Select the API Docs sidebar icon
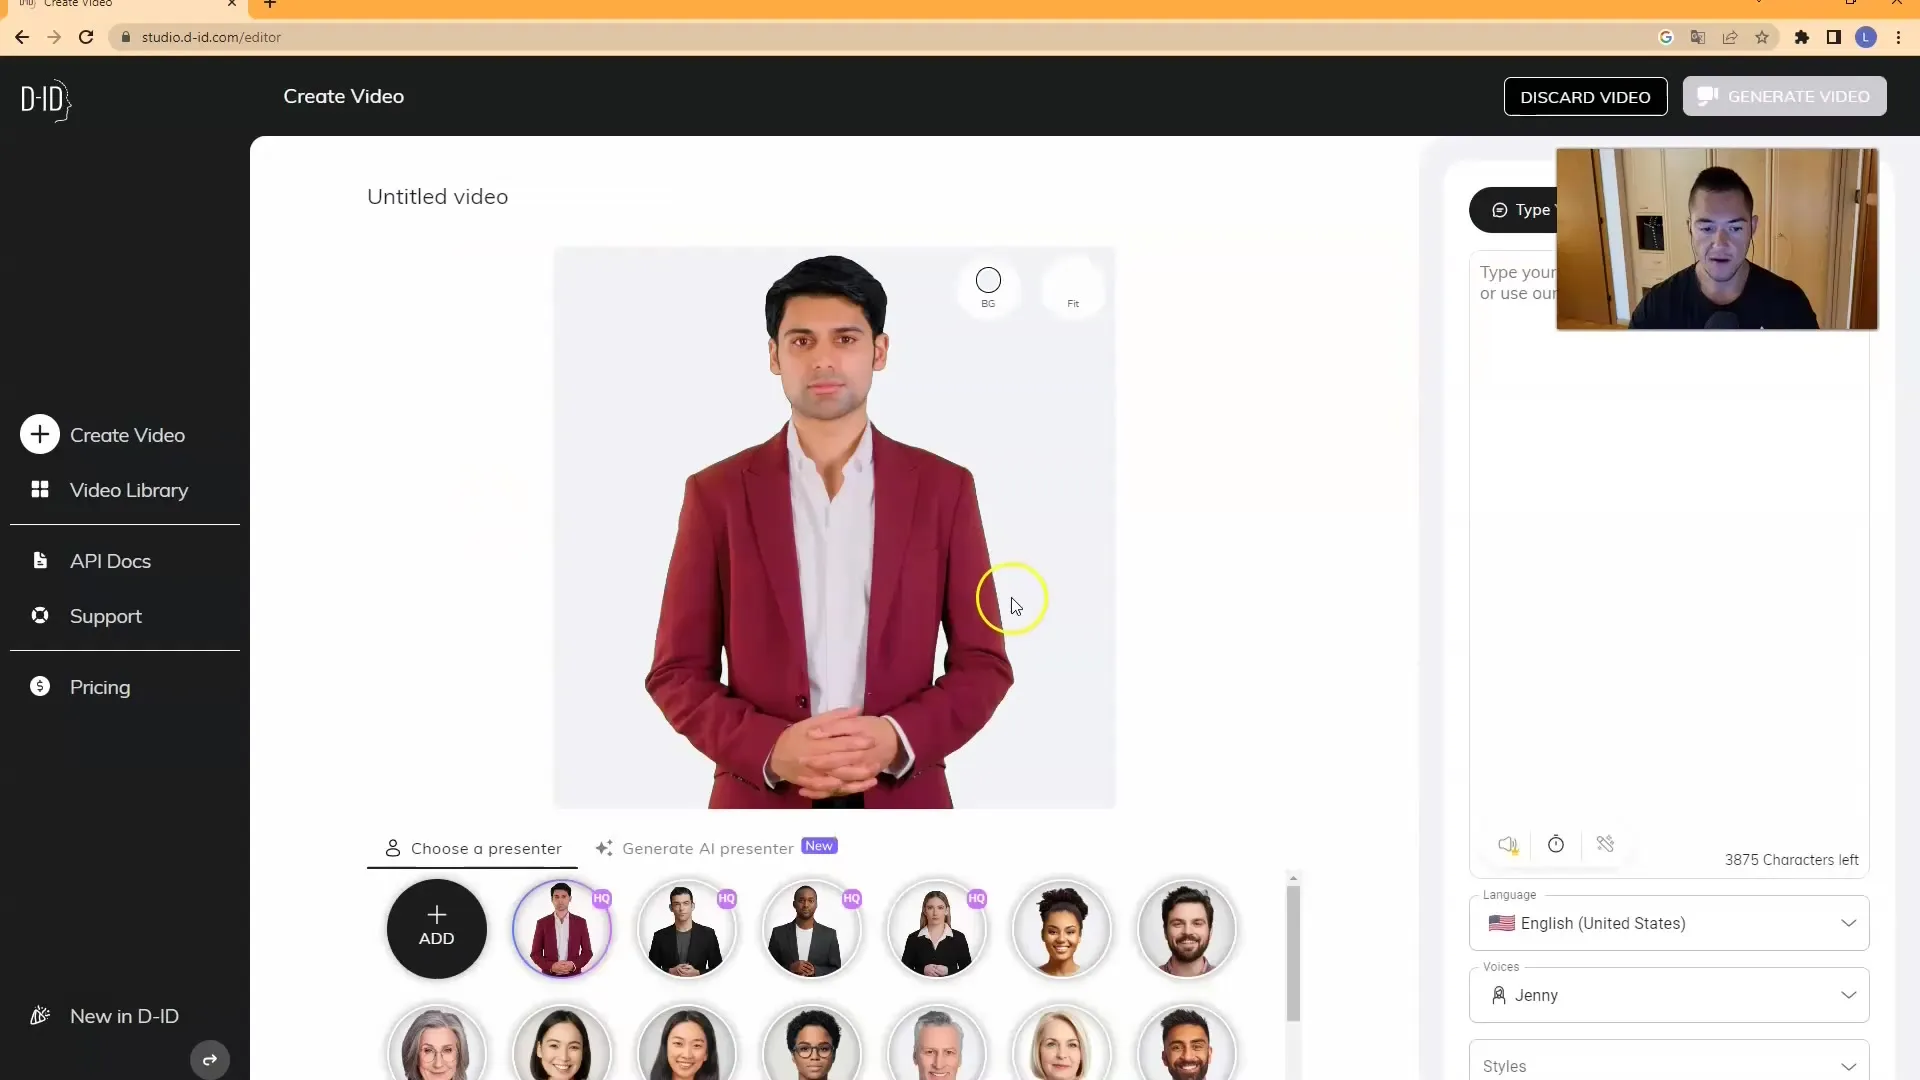The height and width of the screenshot is (1080, 1920). [x=38, y=560]
